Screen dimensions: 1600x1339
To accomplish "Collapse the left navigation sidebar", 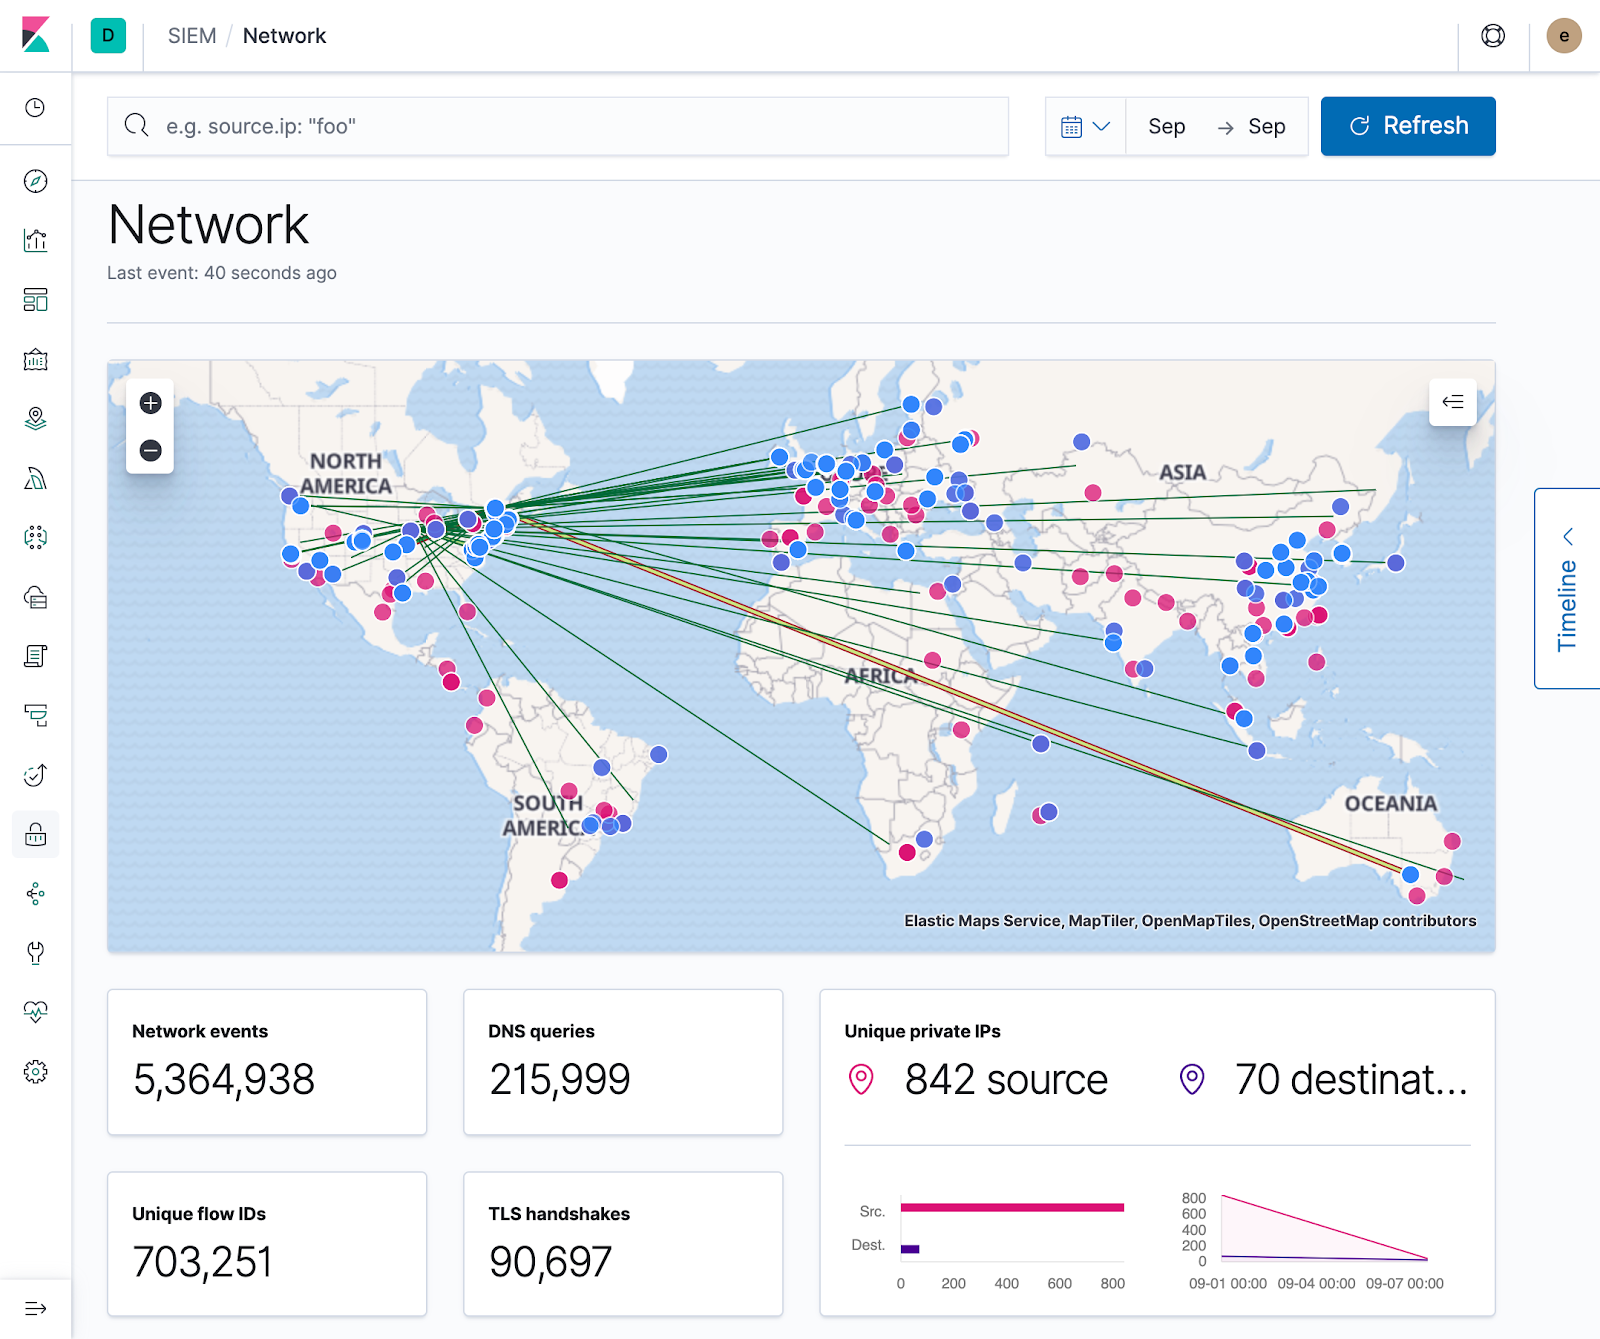I will coord(33,1306).
